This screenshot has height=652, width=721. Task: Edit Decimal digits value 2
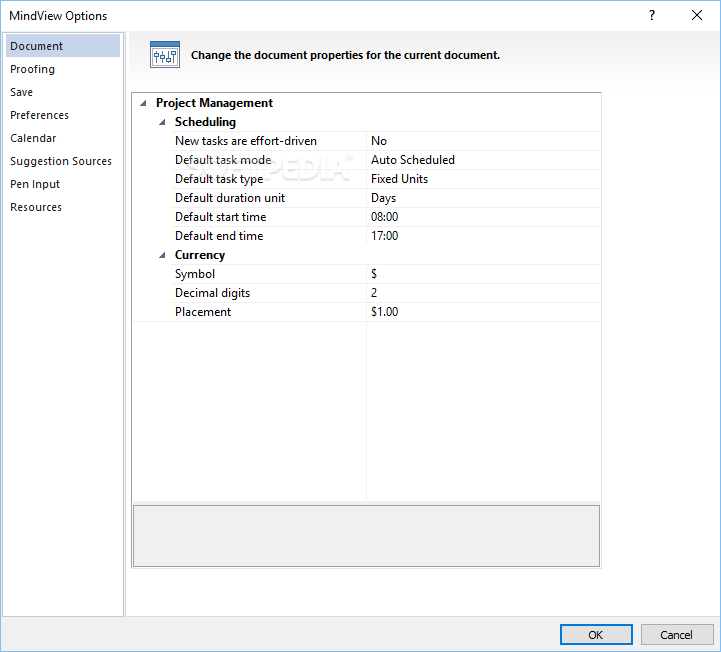[x=483, y=293]
